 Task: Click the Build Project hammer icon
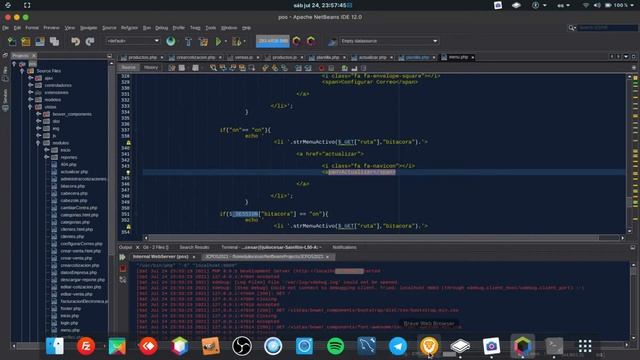click(188, 41)
